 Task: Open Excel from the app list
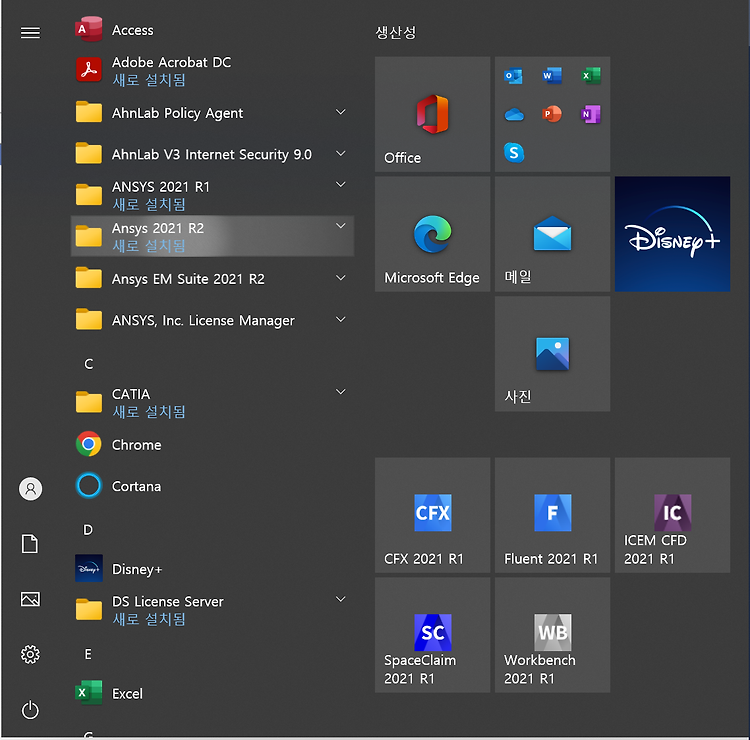[212, 693]
